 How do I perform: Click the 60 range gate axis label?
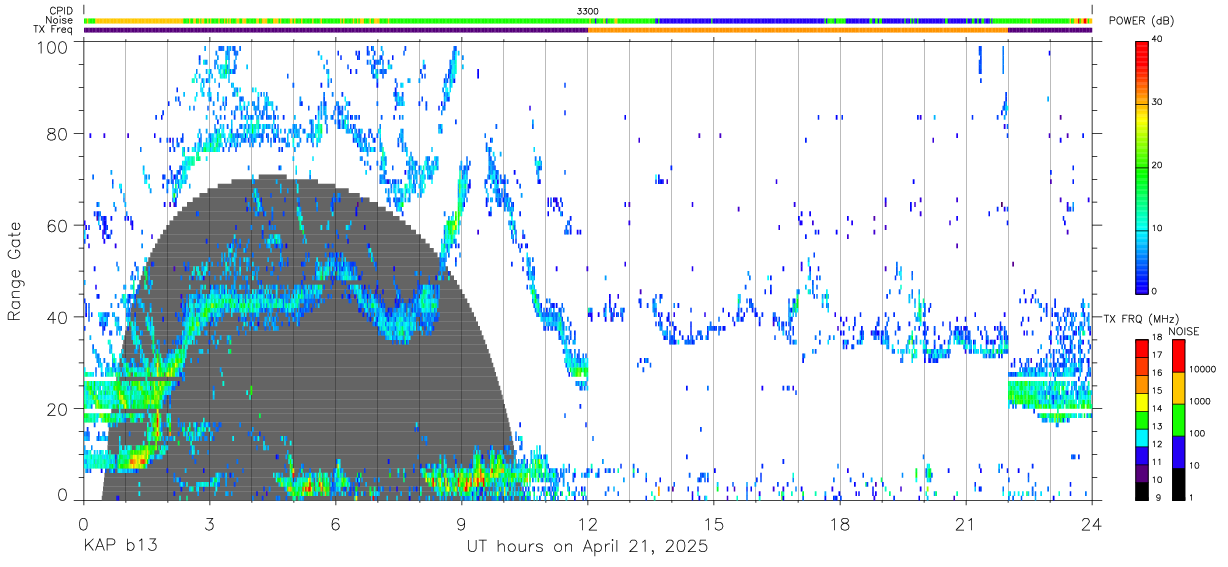pos(58,226)
